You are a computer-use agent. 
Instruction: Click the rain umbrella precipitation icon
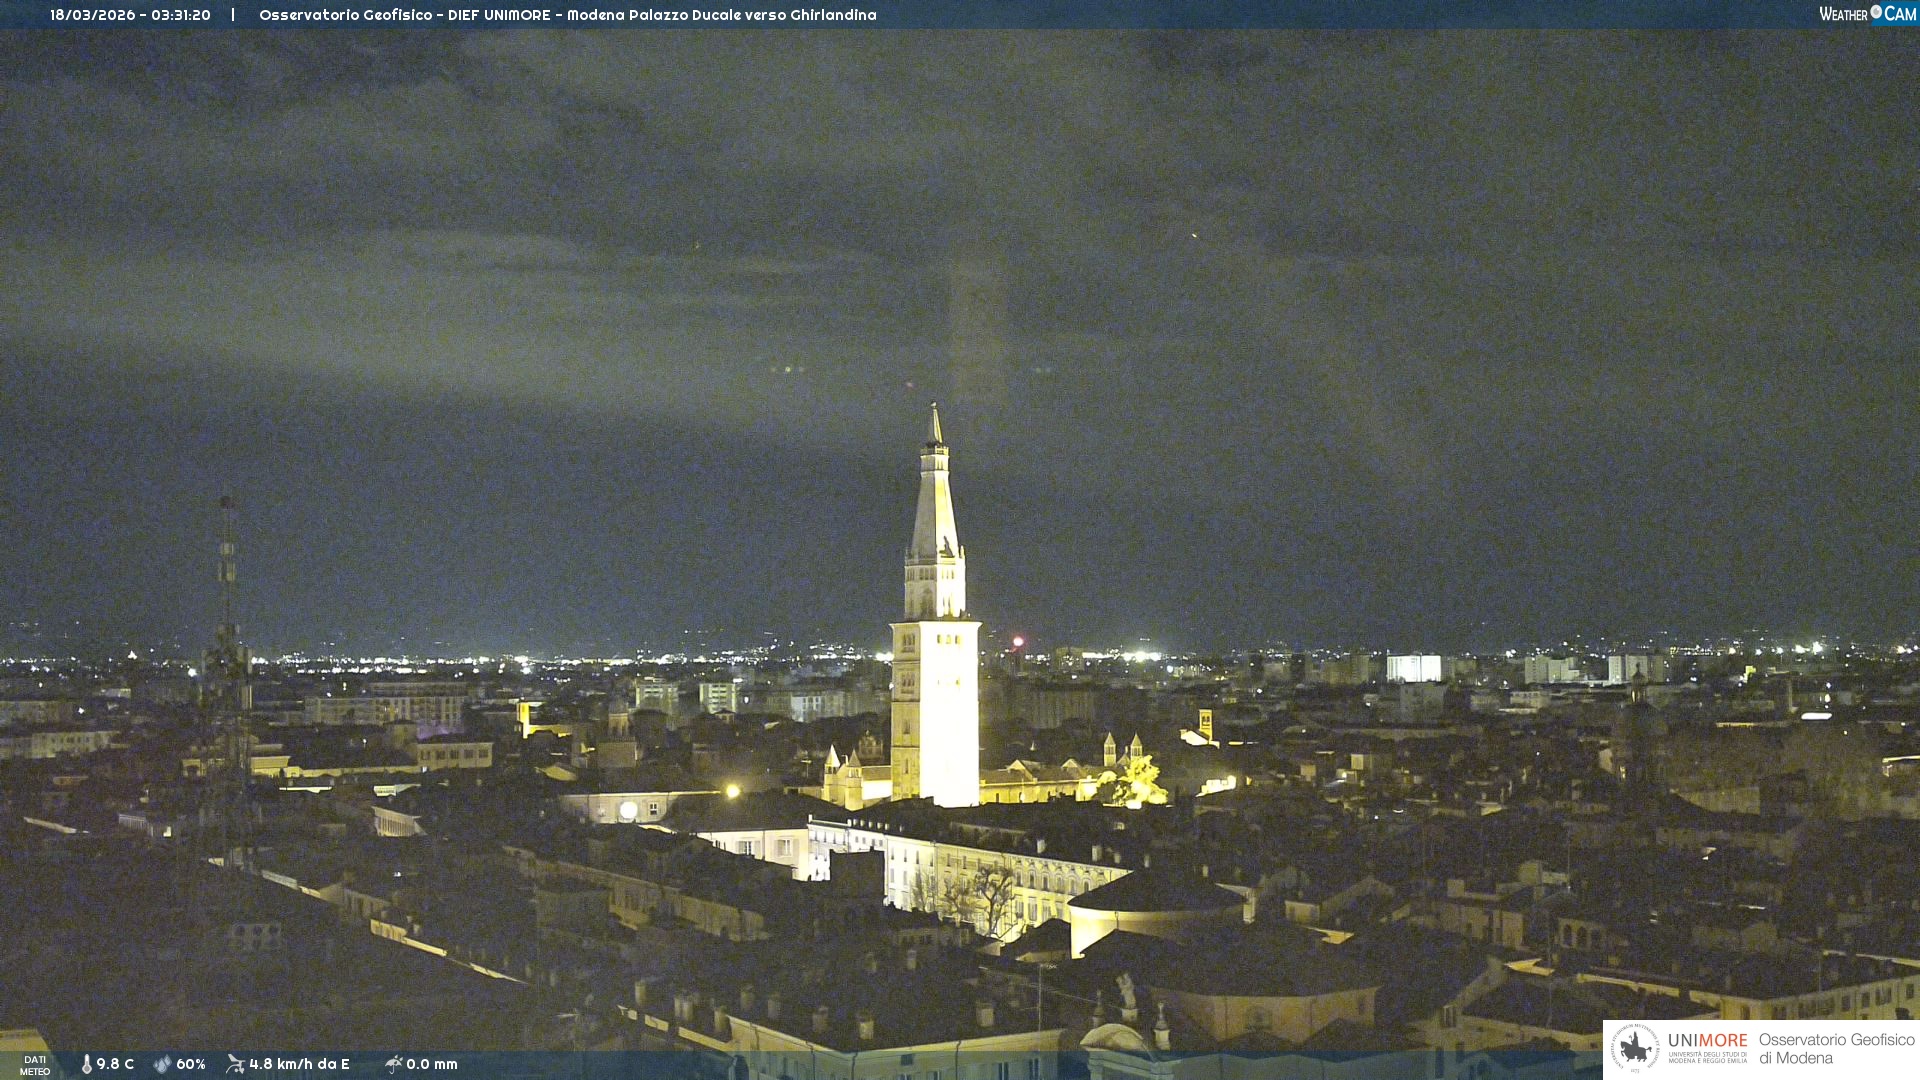pyautogui.click(x=393, y=1064)
